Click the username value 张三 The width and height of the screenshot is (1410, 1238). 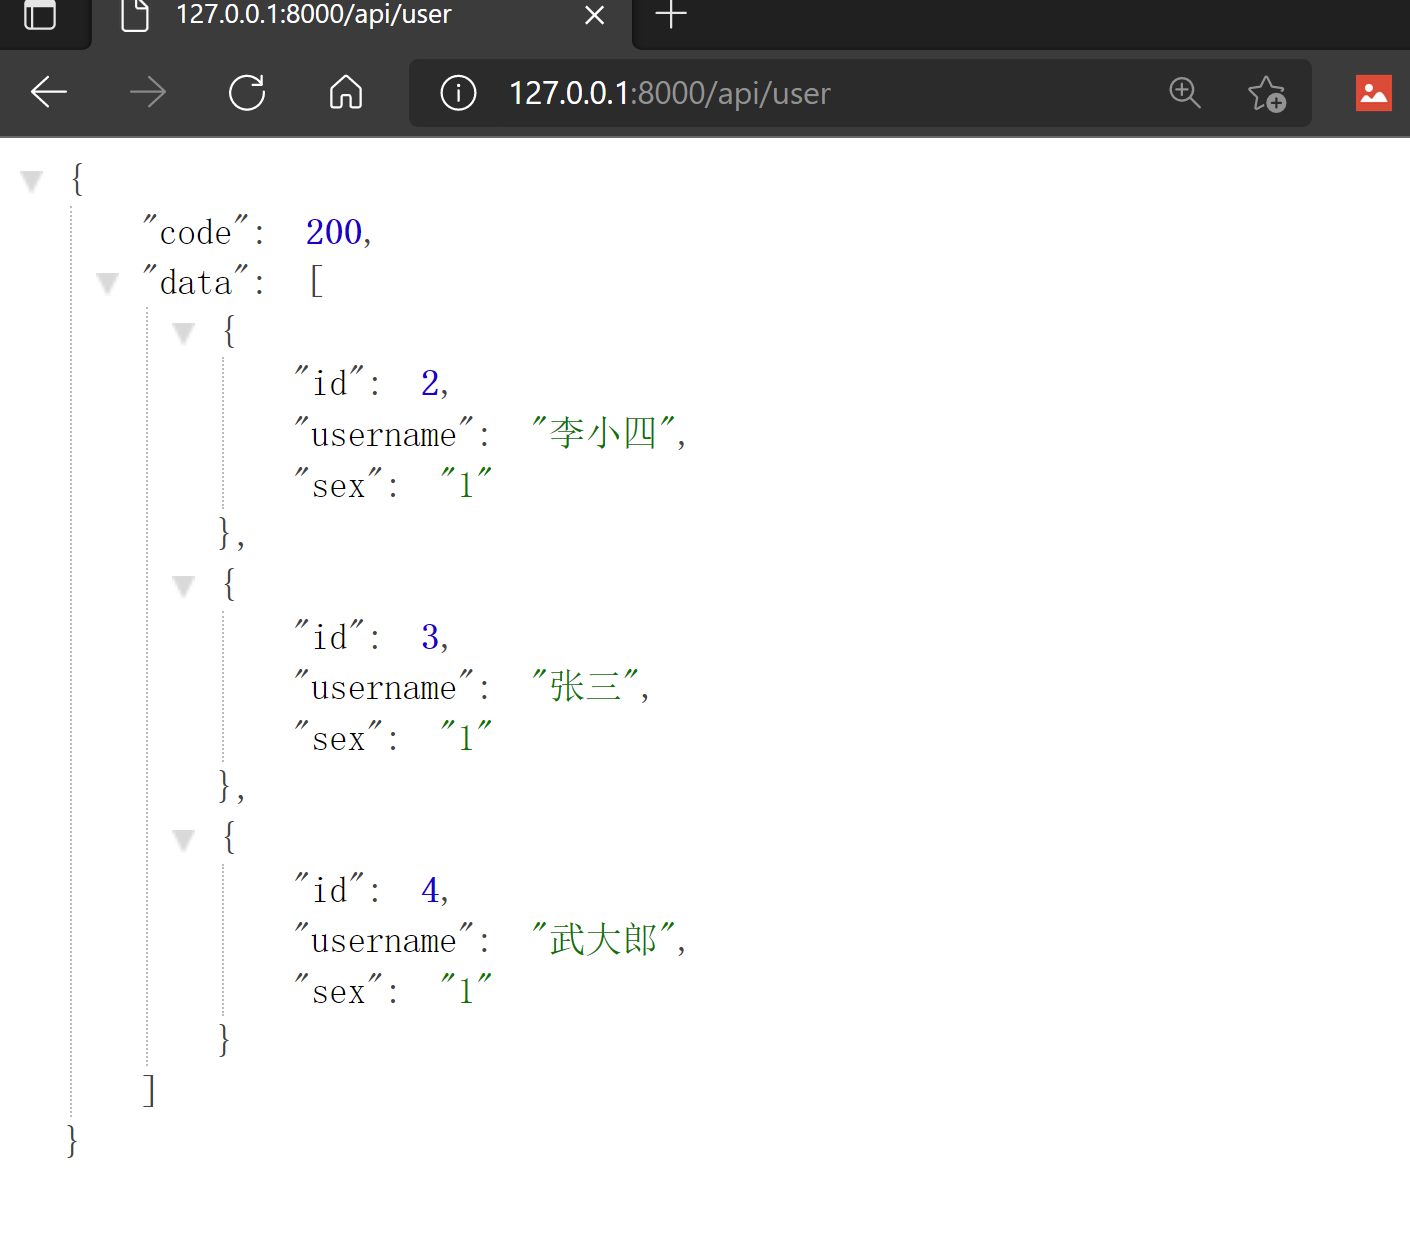(586, 687)
